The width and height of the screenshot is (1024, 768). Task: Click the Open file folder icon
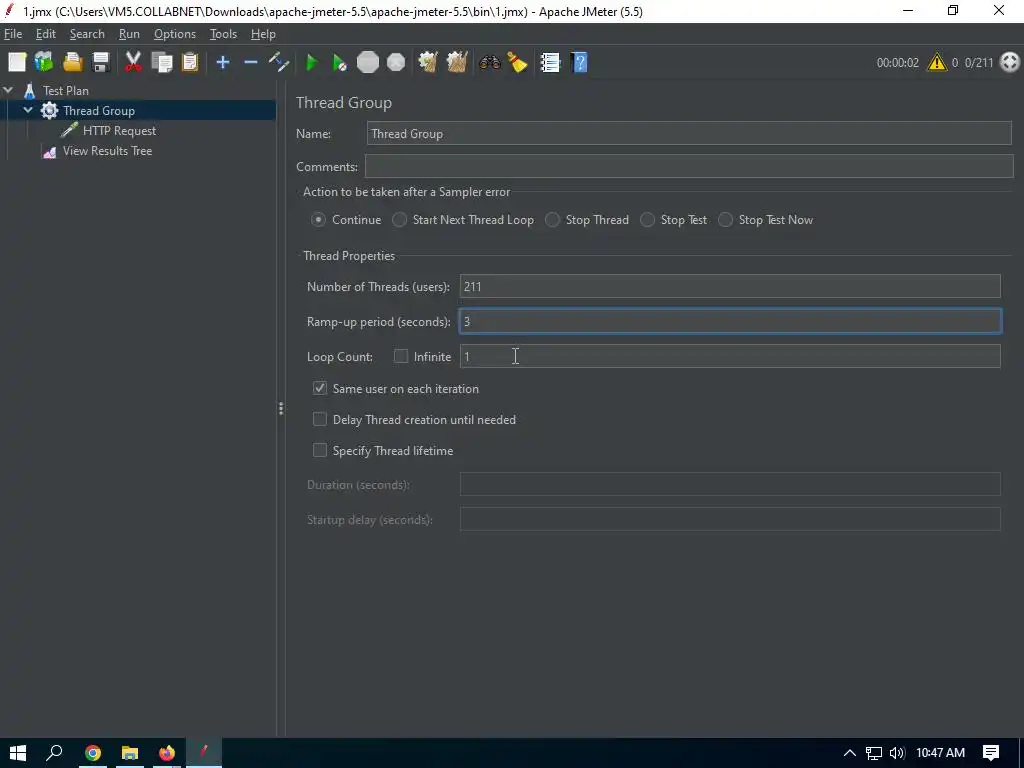[x=72, y=63]
